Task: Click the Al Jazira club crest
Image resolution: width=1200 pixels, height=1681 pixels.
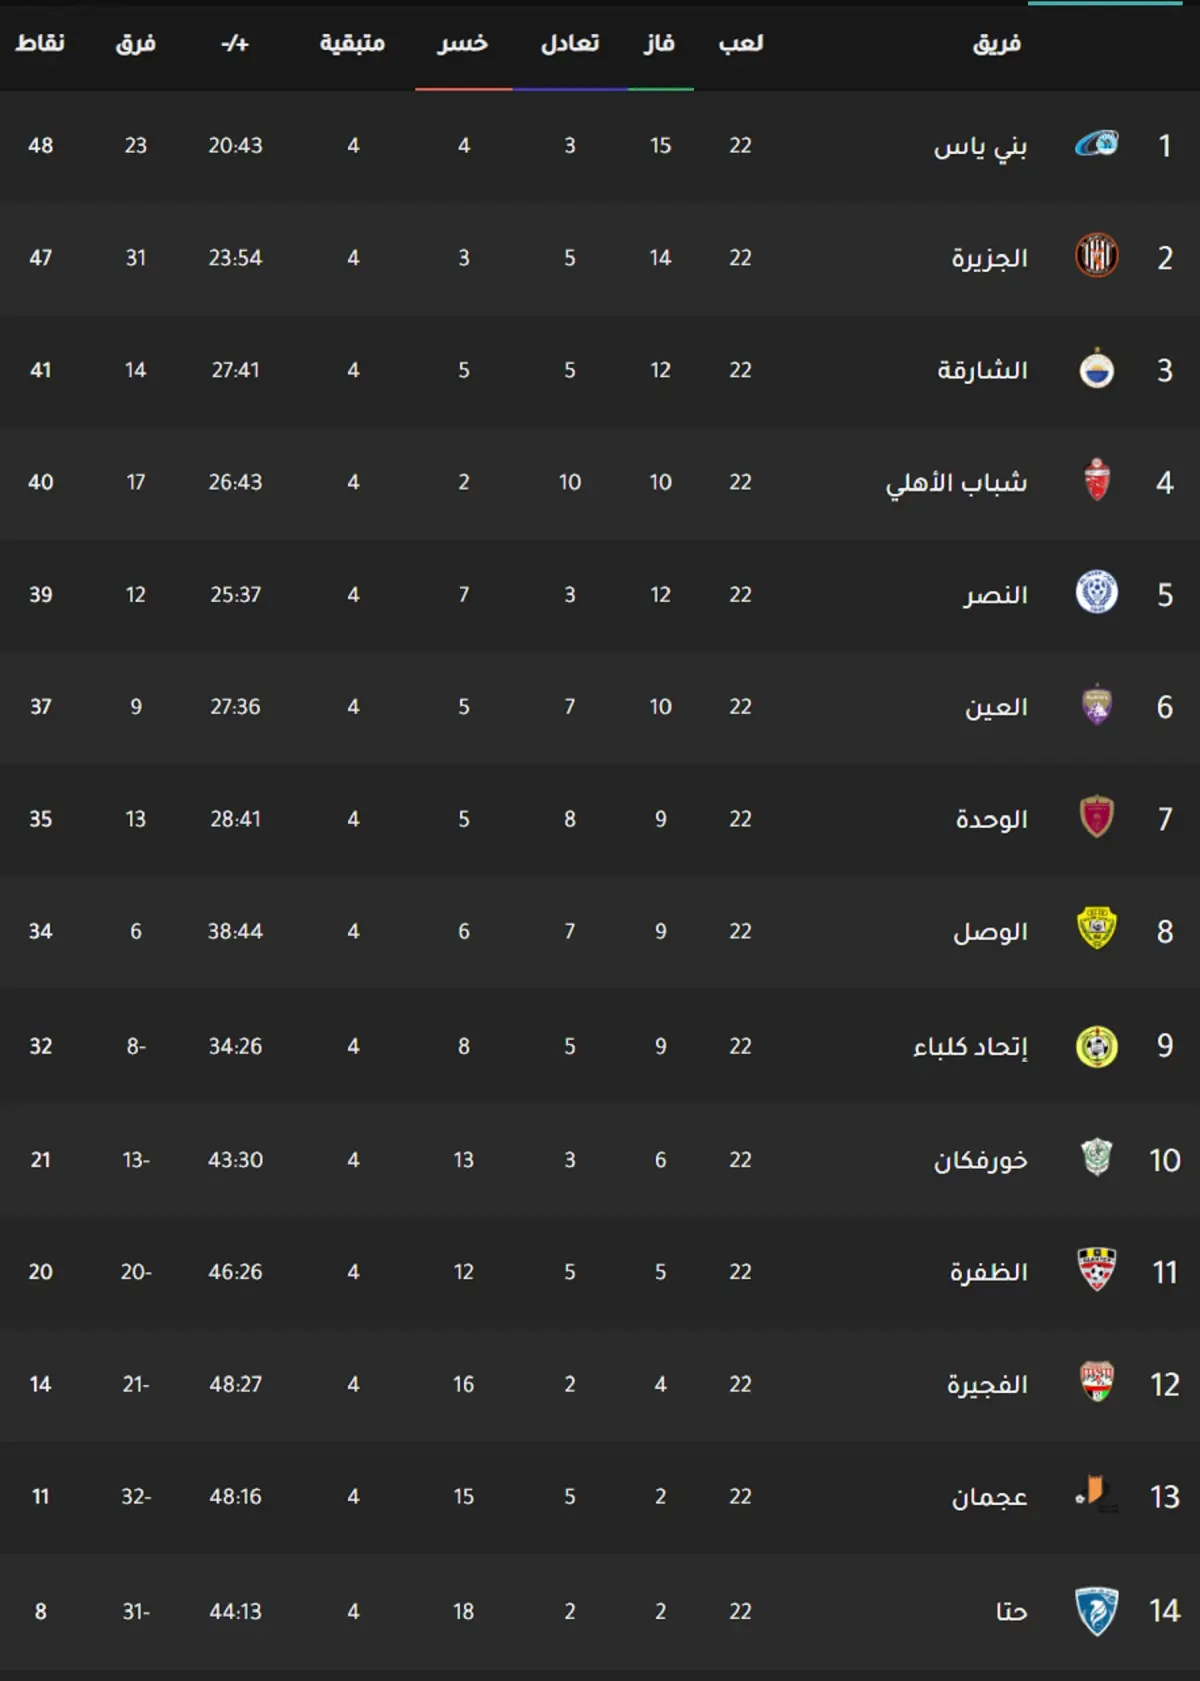Action: point(1097,256)
